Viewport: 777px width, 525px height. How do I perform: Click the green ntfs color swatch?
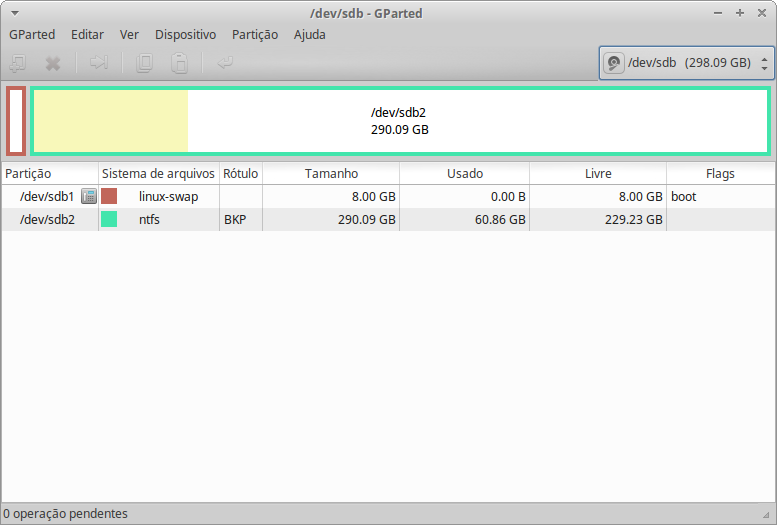(109, 219)
